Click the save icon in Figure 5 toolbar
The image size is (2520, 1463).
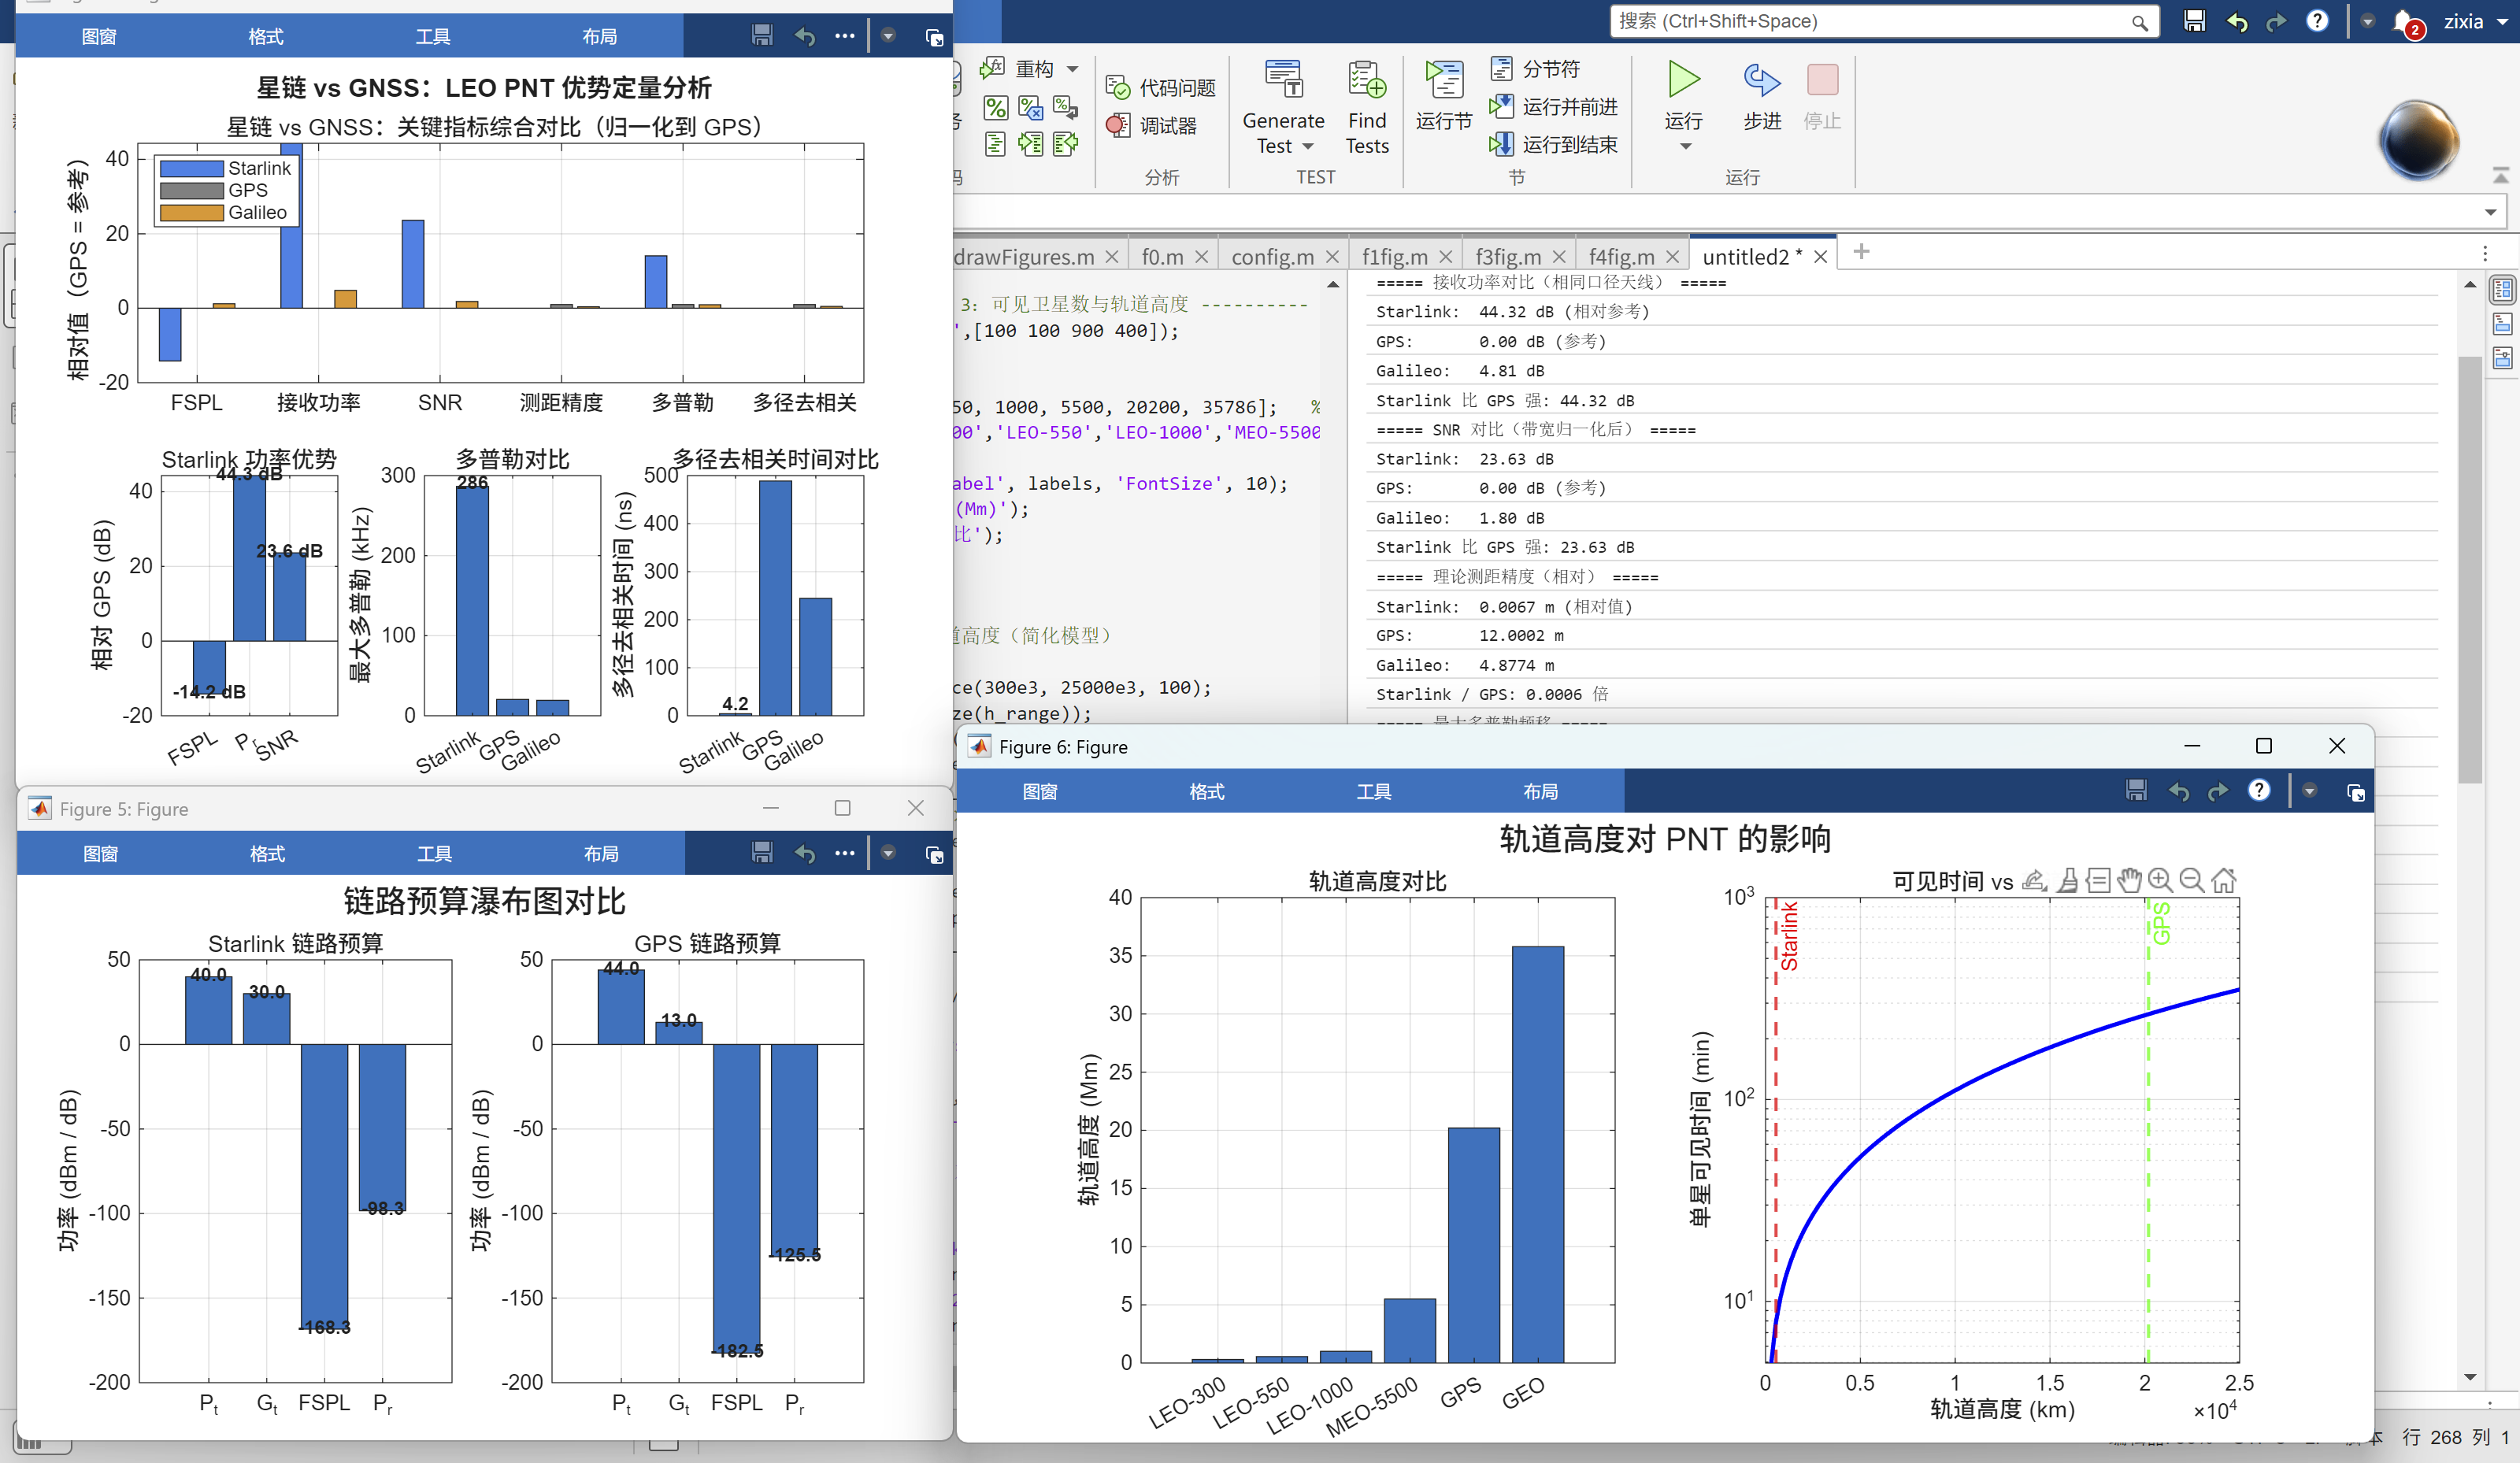pyautogui.click(x=762, y=852)
